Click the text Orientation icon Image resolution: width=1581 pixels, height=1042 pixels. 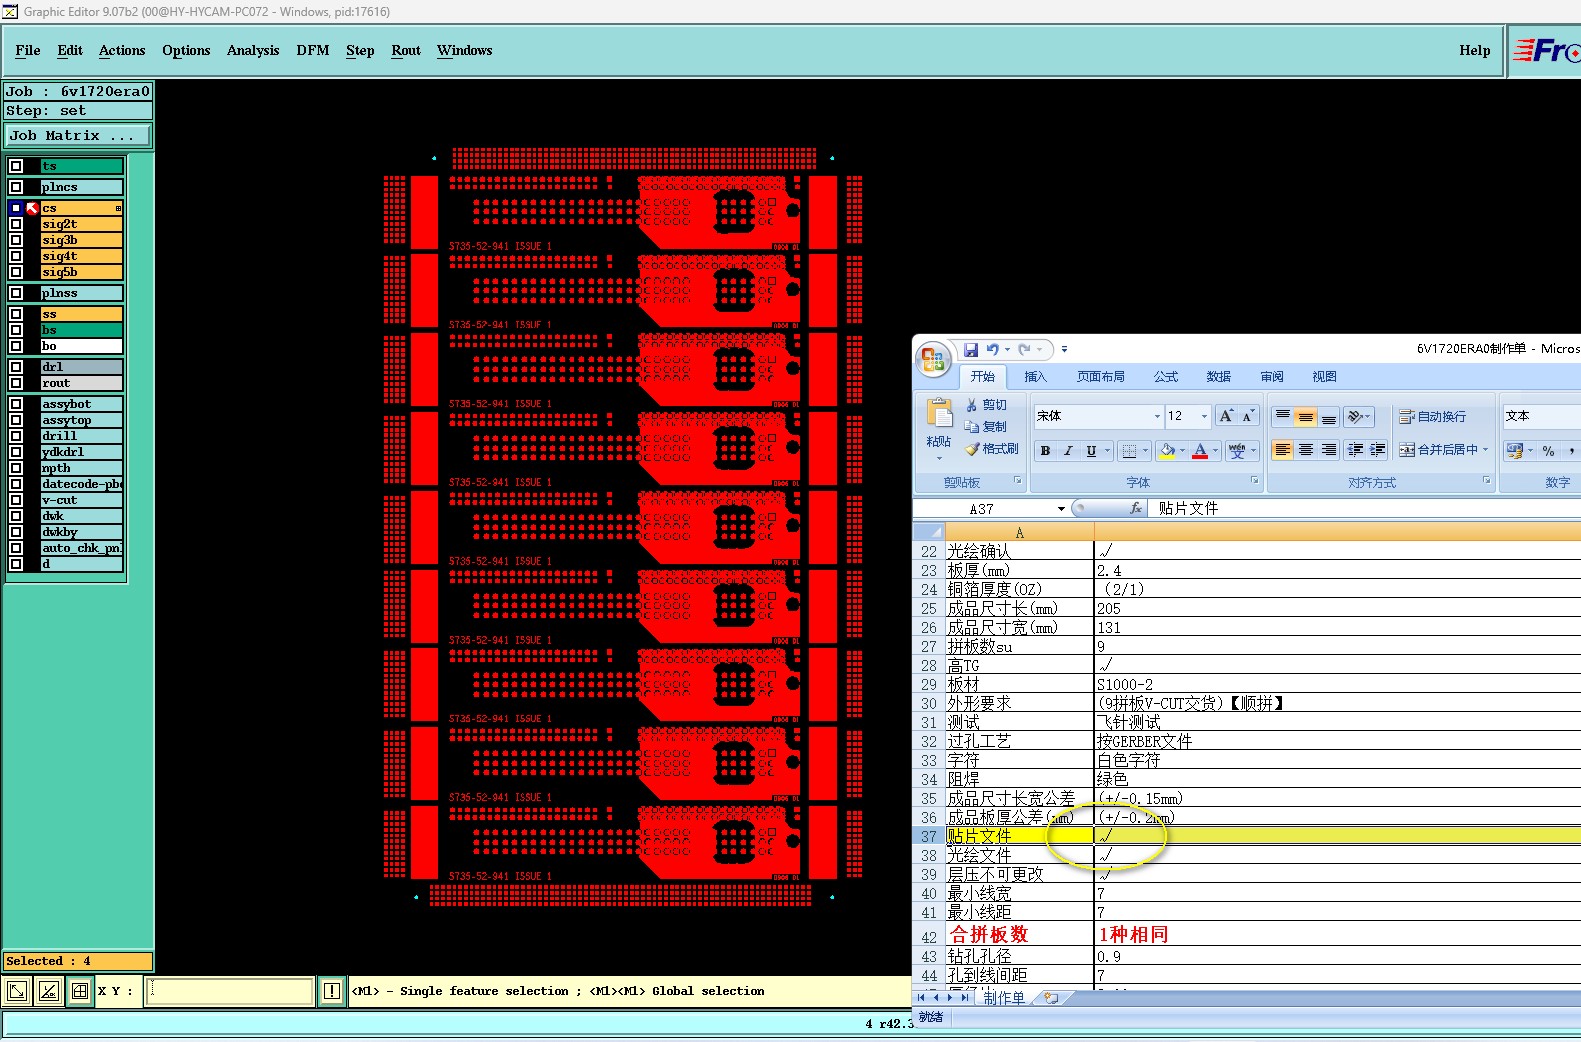click(x=1356, y=416)
